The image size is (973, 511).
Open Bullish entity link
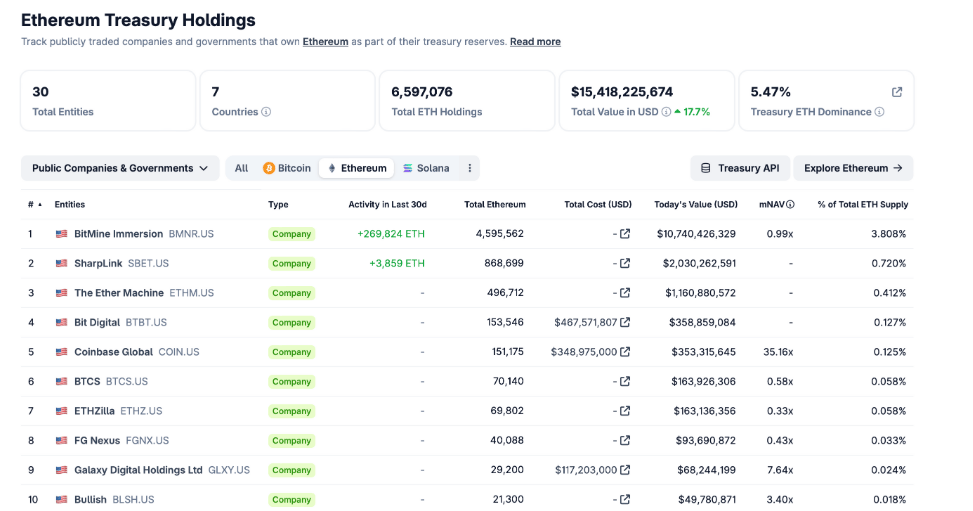point(91,499)
